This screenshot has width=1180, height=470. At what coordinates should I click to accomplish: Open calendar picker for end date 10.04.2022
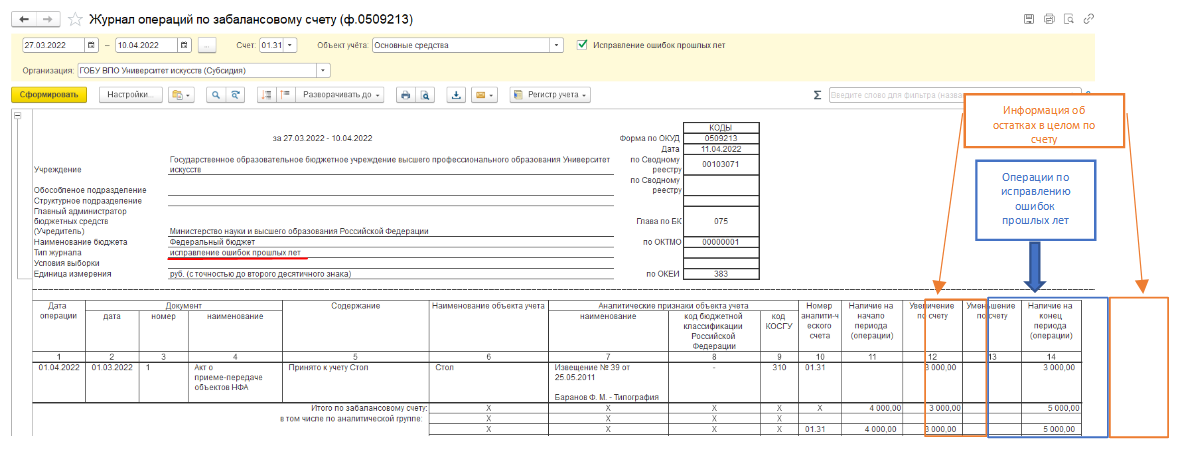pos(184,45)
